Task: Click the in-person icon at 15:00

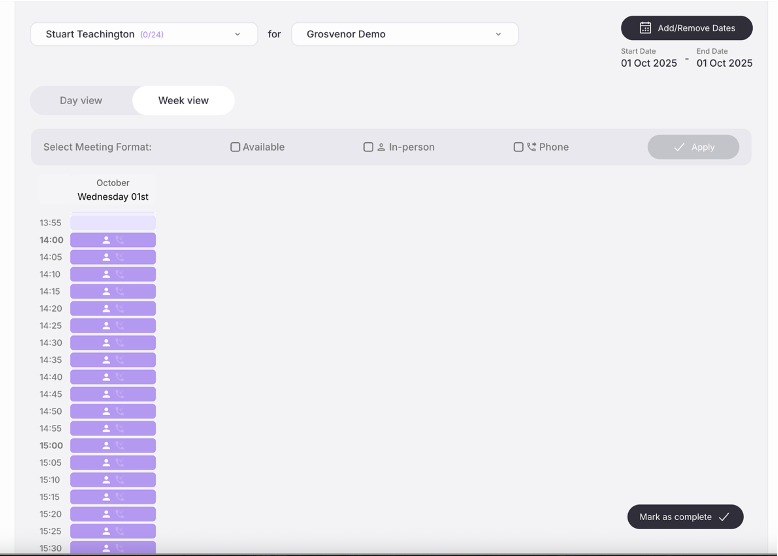Action: (x=106, y=445)
